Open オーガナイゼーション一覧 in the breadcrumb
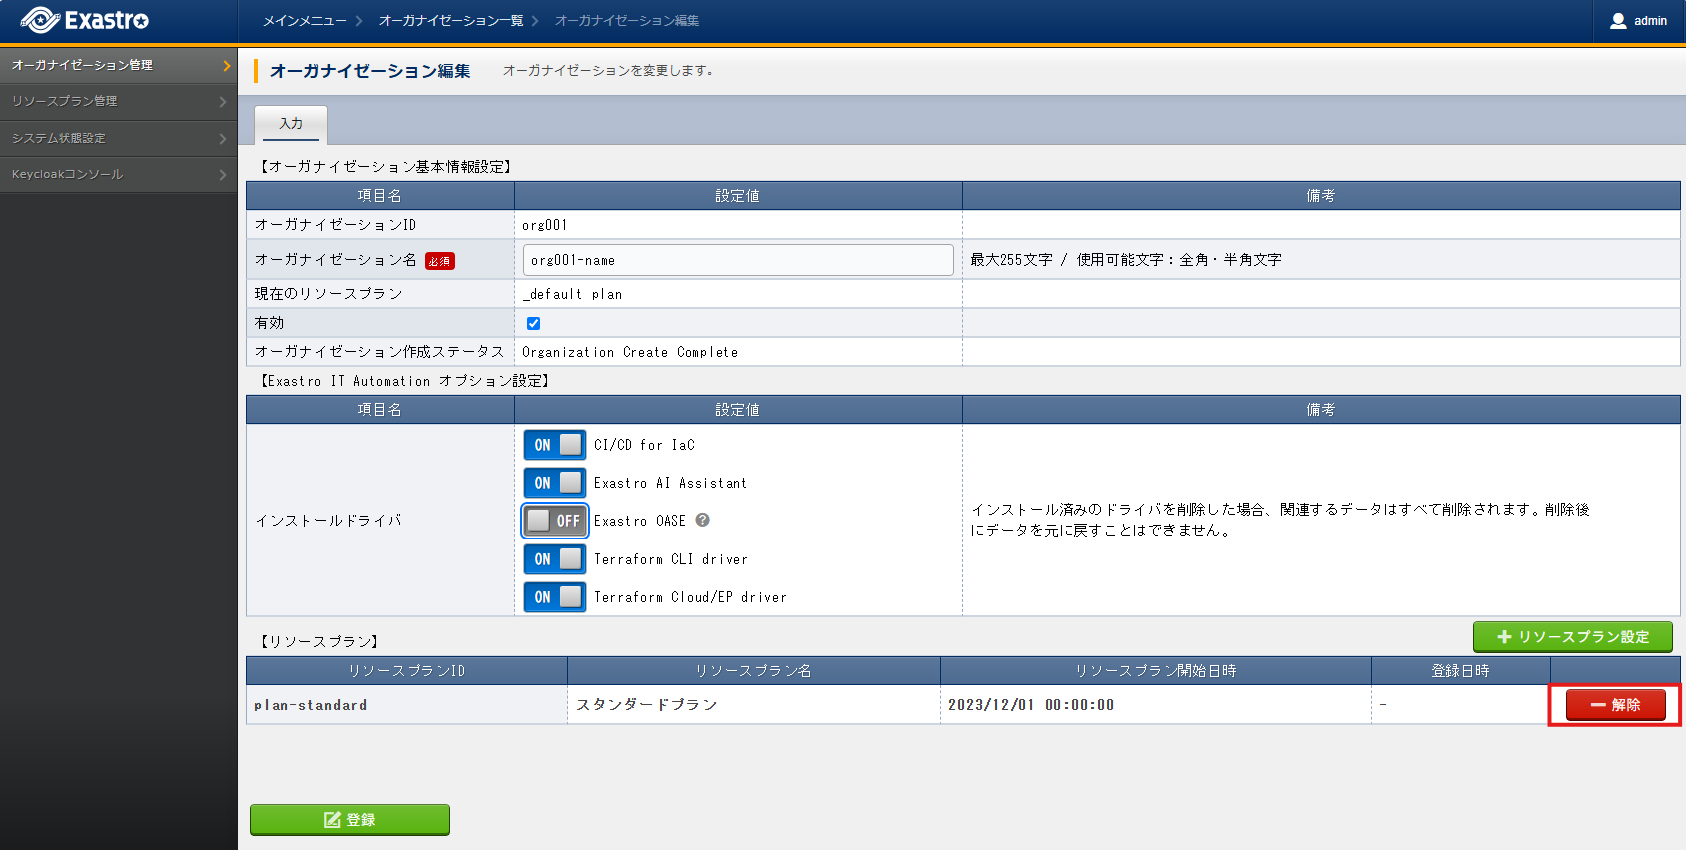 tap(451, 21)
